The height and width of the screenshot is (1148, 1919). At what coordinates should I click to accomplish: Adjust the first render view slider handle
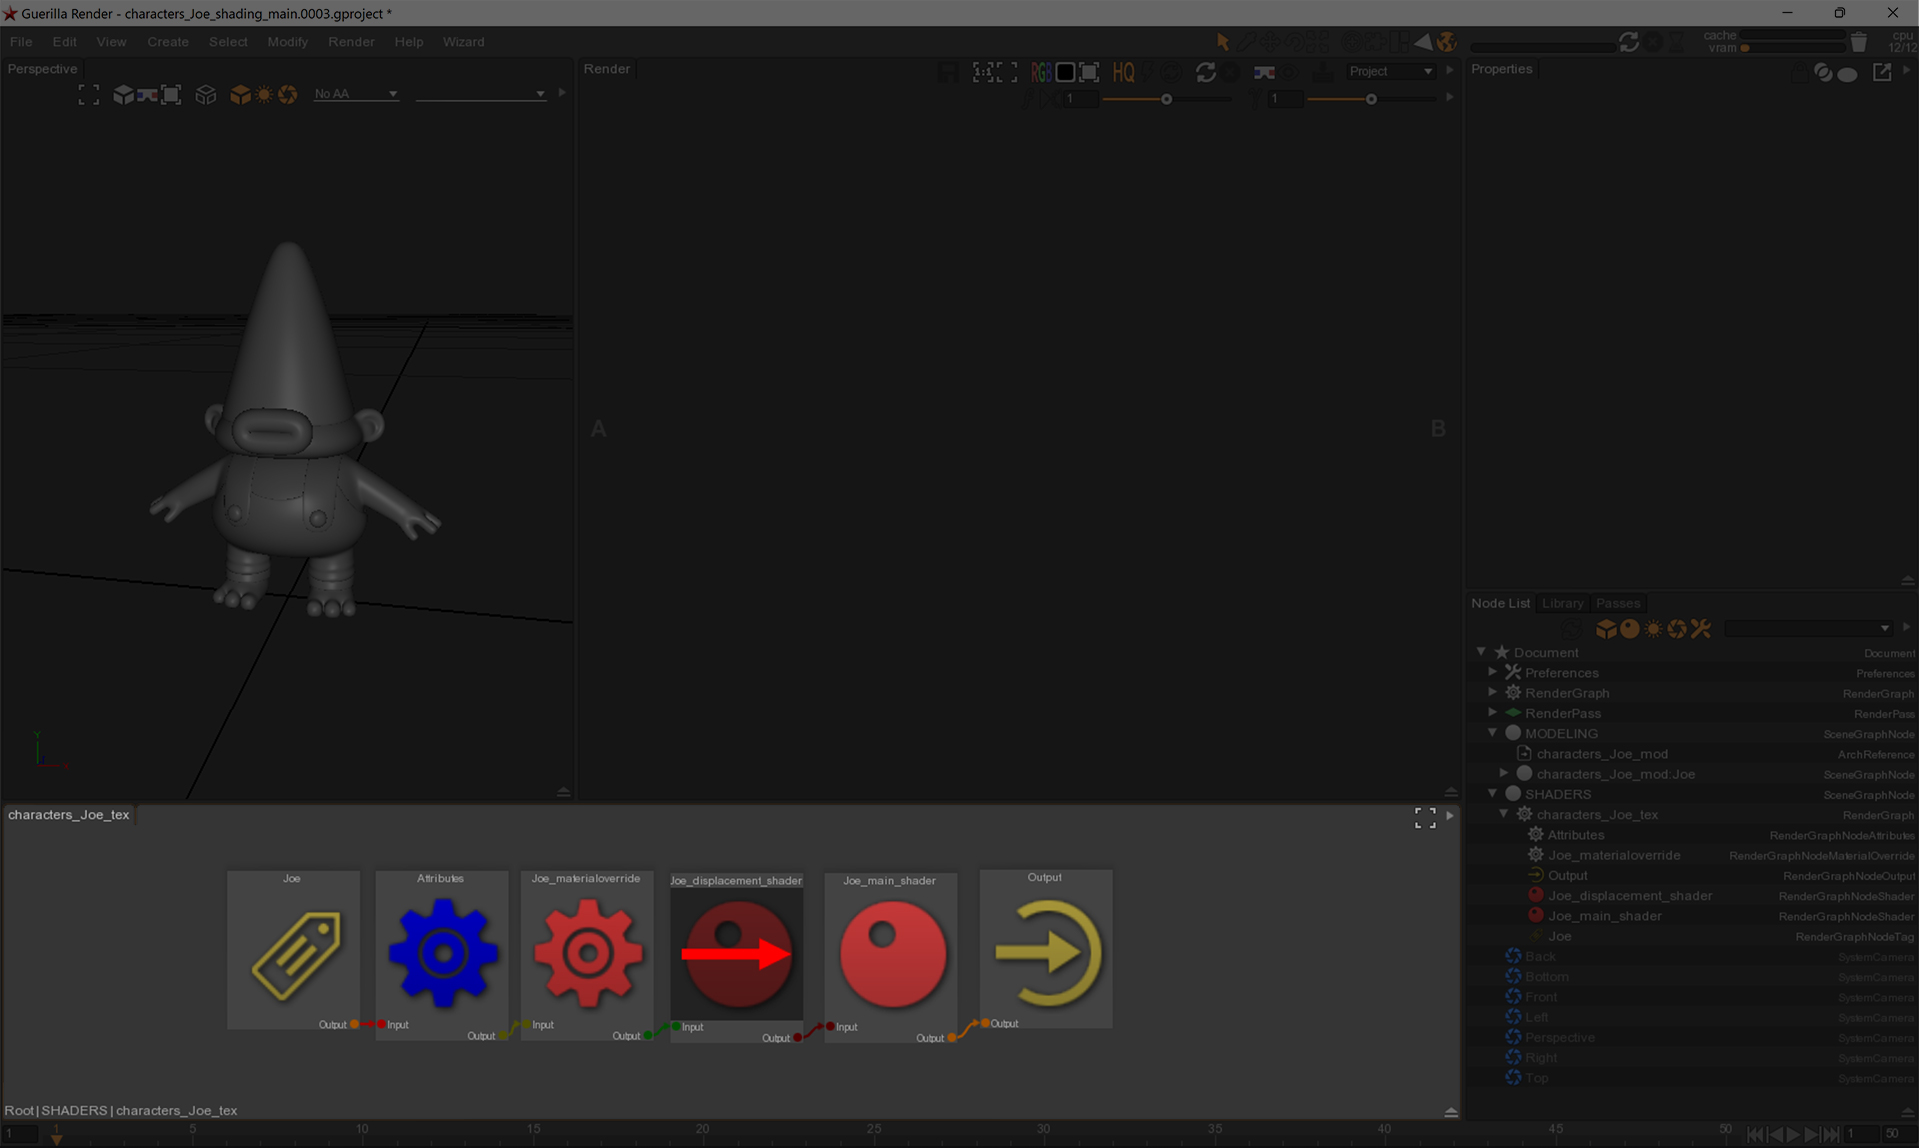tap(1166, 99)
